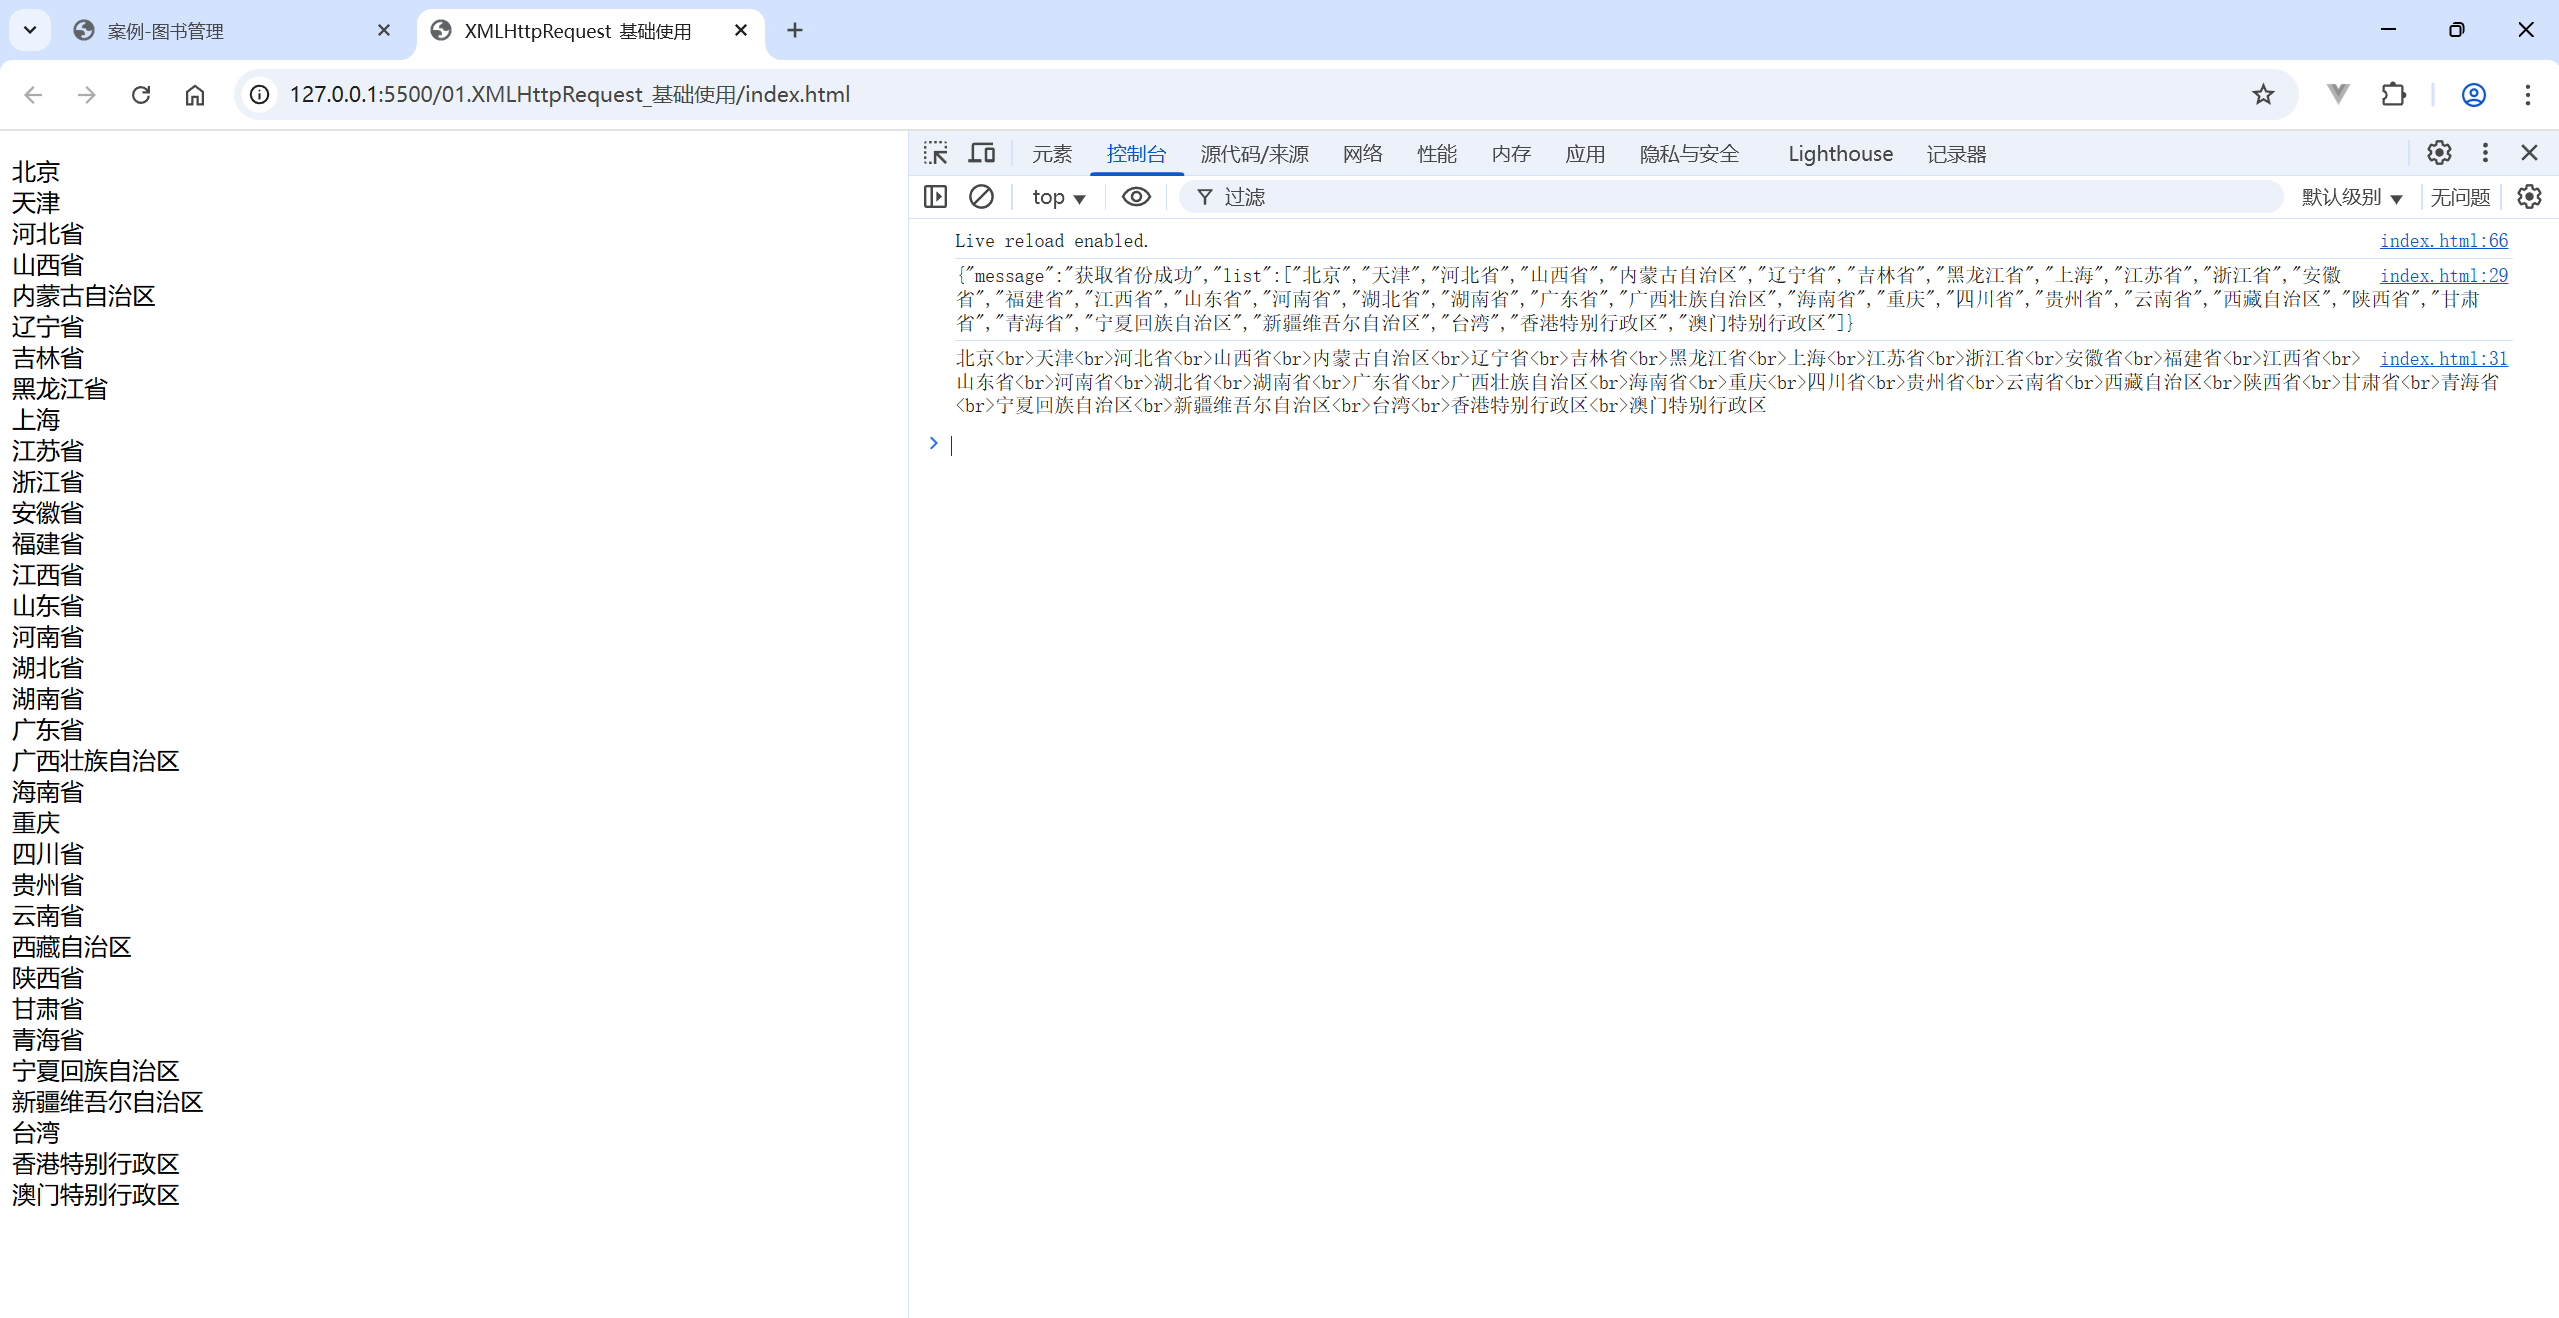Toggle the console sidebar panel icon
The width and height of the screenshot is (2559, 1318).
click(935, 197)
